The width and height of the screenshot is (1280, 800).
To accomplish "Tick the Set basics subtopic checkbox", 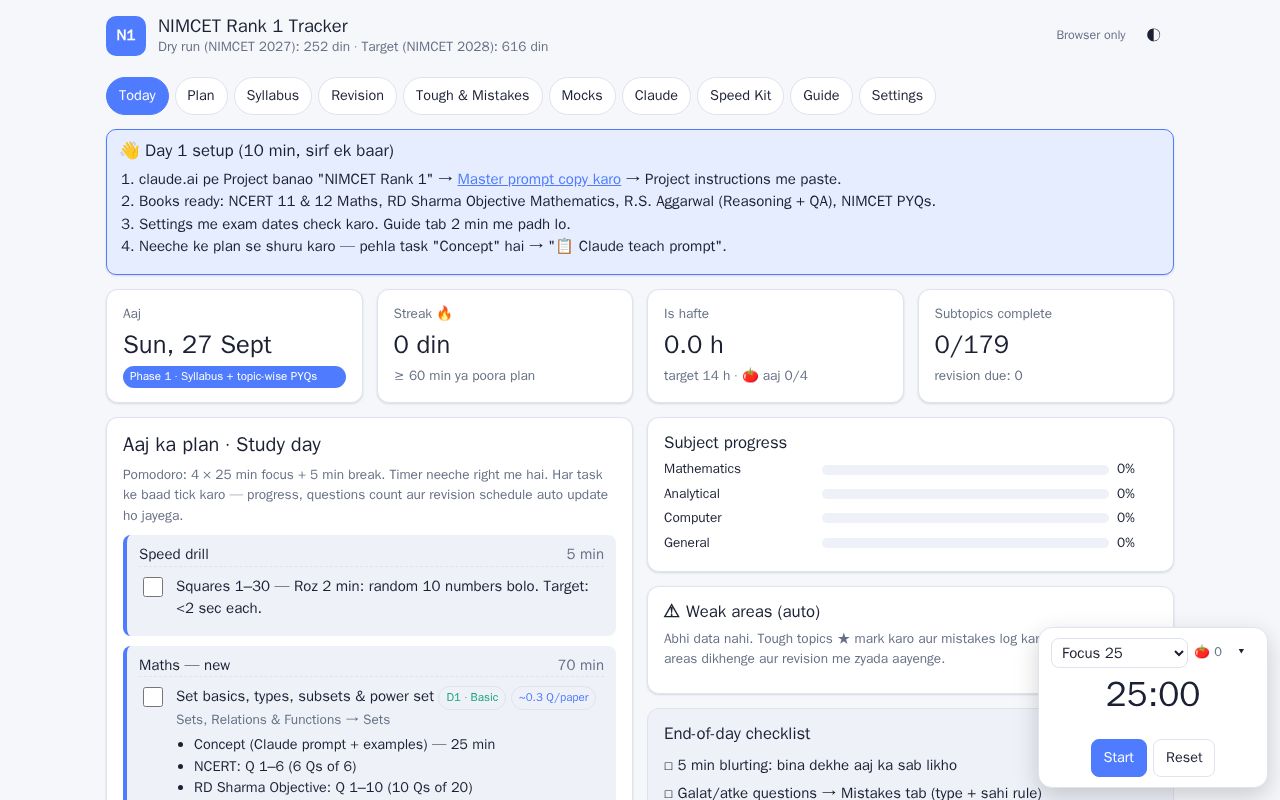I will (153, 697).
